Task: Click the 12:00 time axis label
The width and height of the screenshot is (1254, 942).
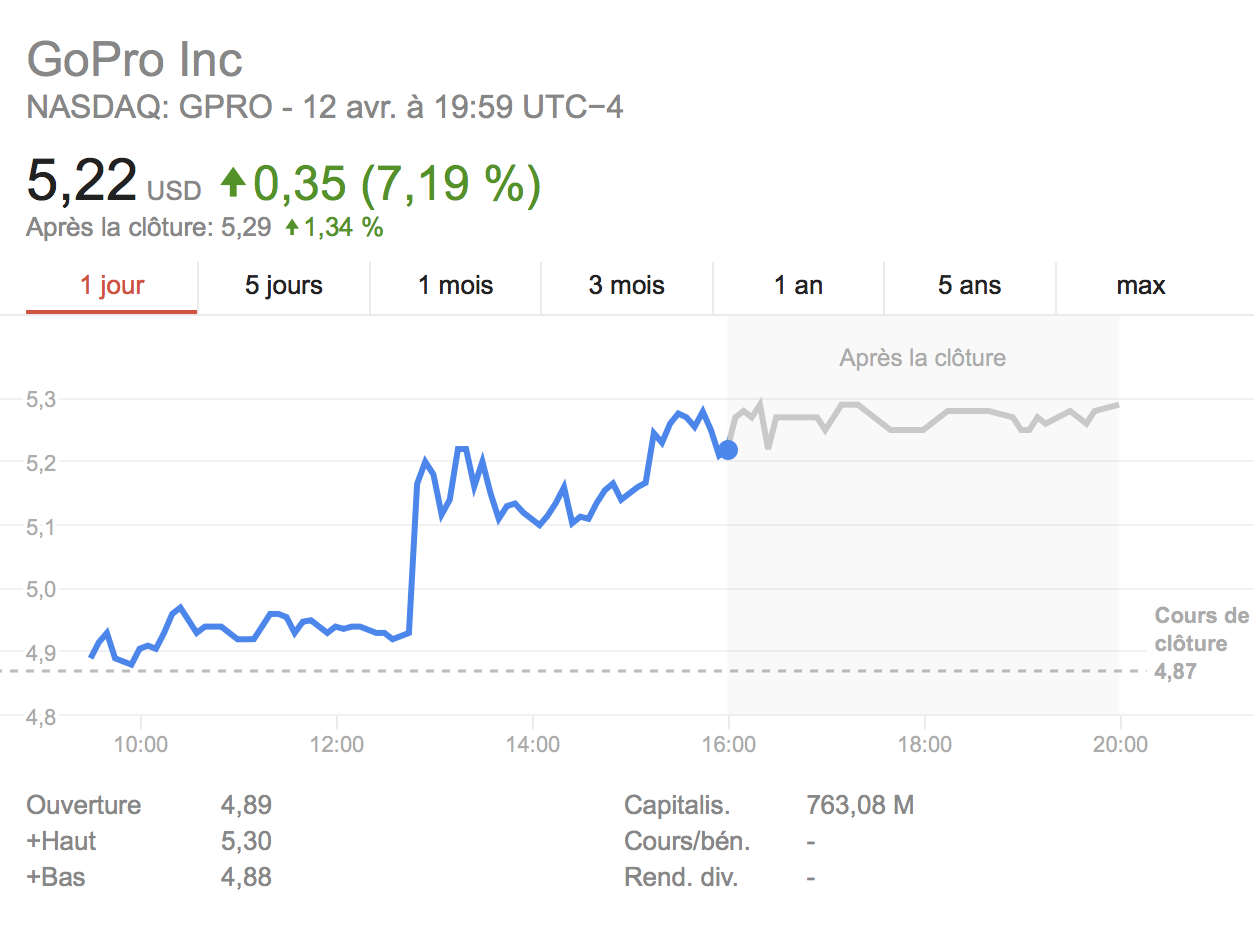Action: tap(337, 745)
